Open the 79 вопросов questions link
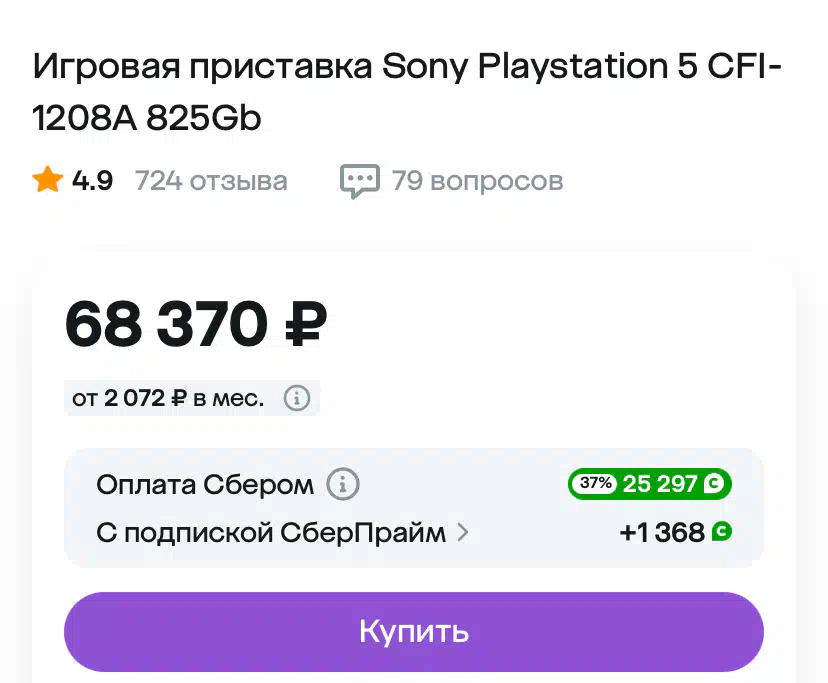The width and height of the screenshot is (828, 683). tap(477, 181)
